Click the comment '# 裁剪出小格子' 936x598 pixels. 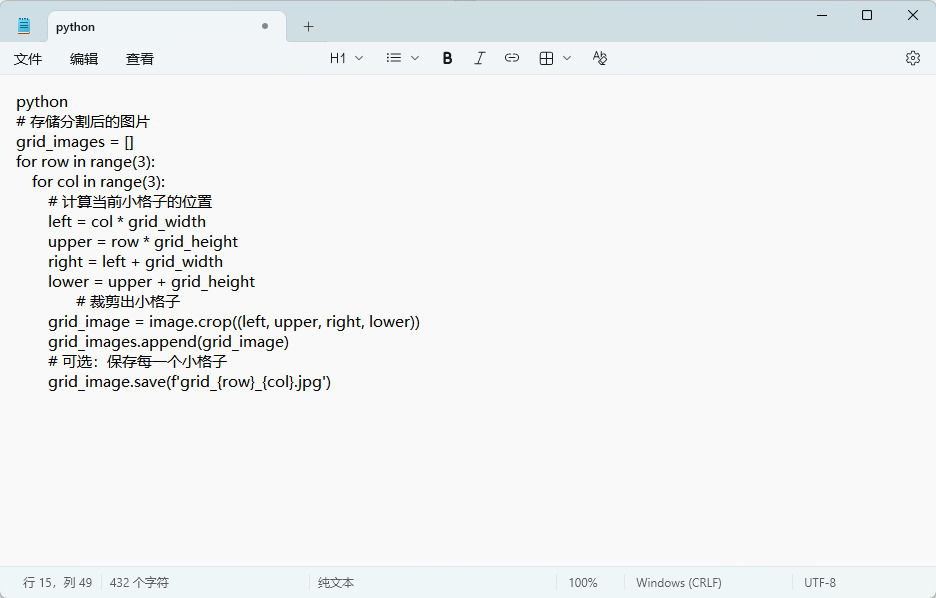(x=128, y=302)
